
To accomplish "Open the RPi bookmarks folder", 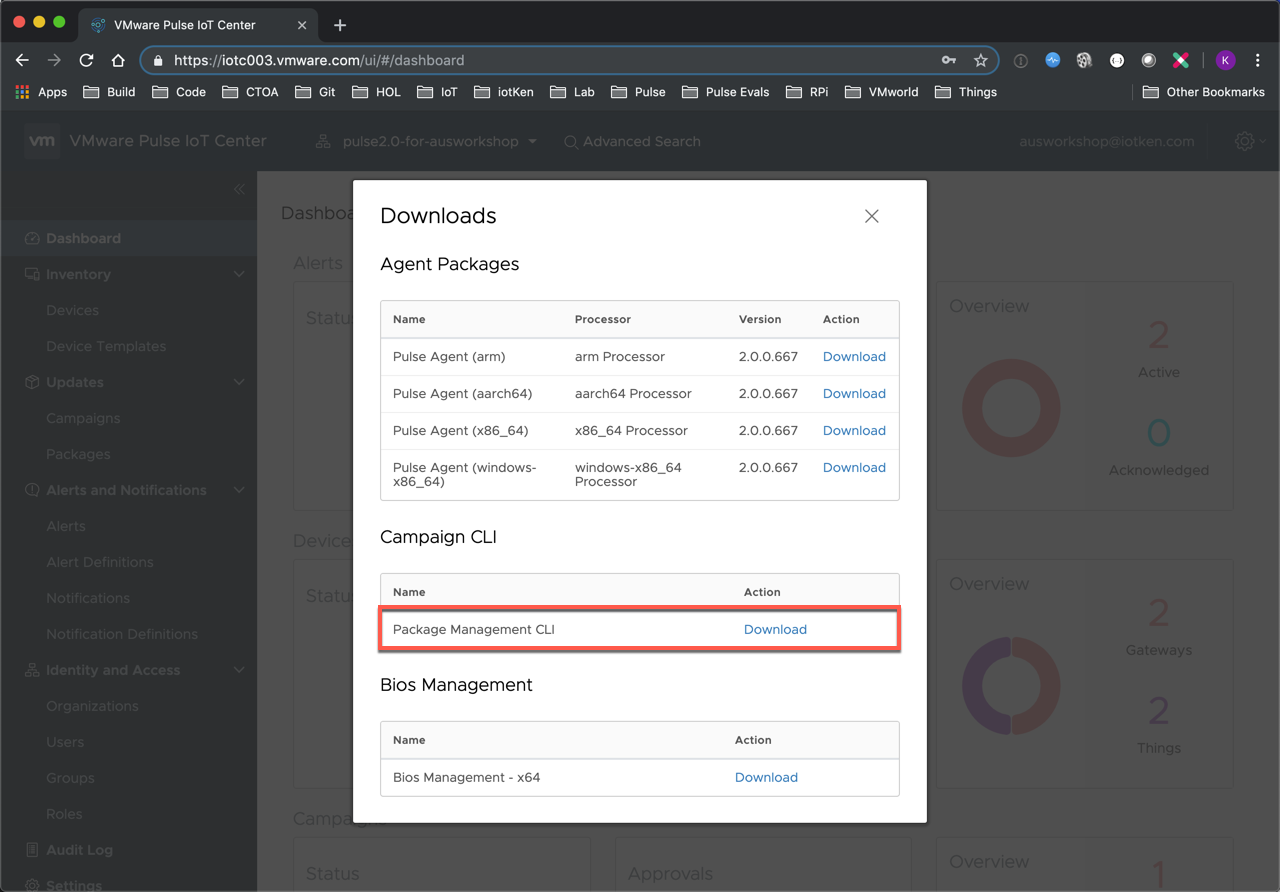I will pos(808,92).
